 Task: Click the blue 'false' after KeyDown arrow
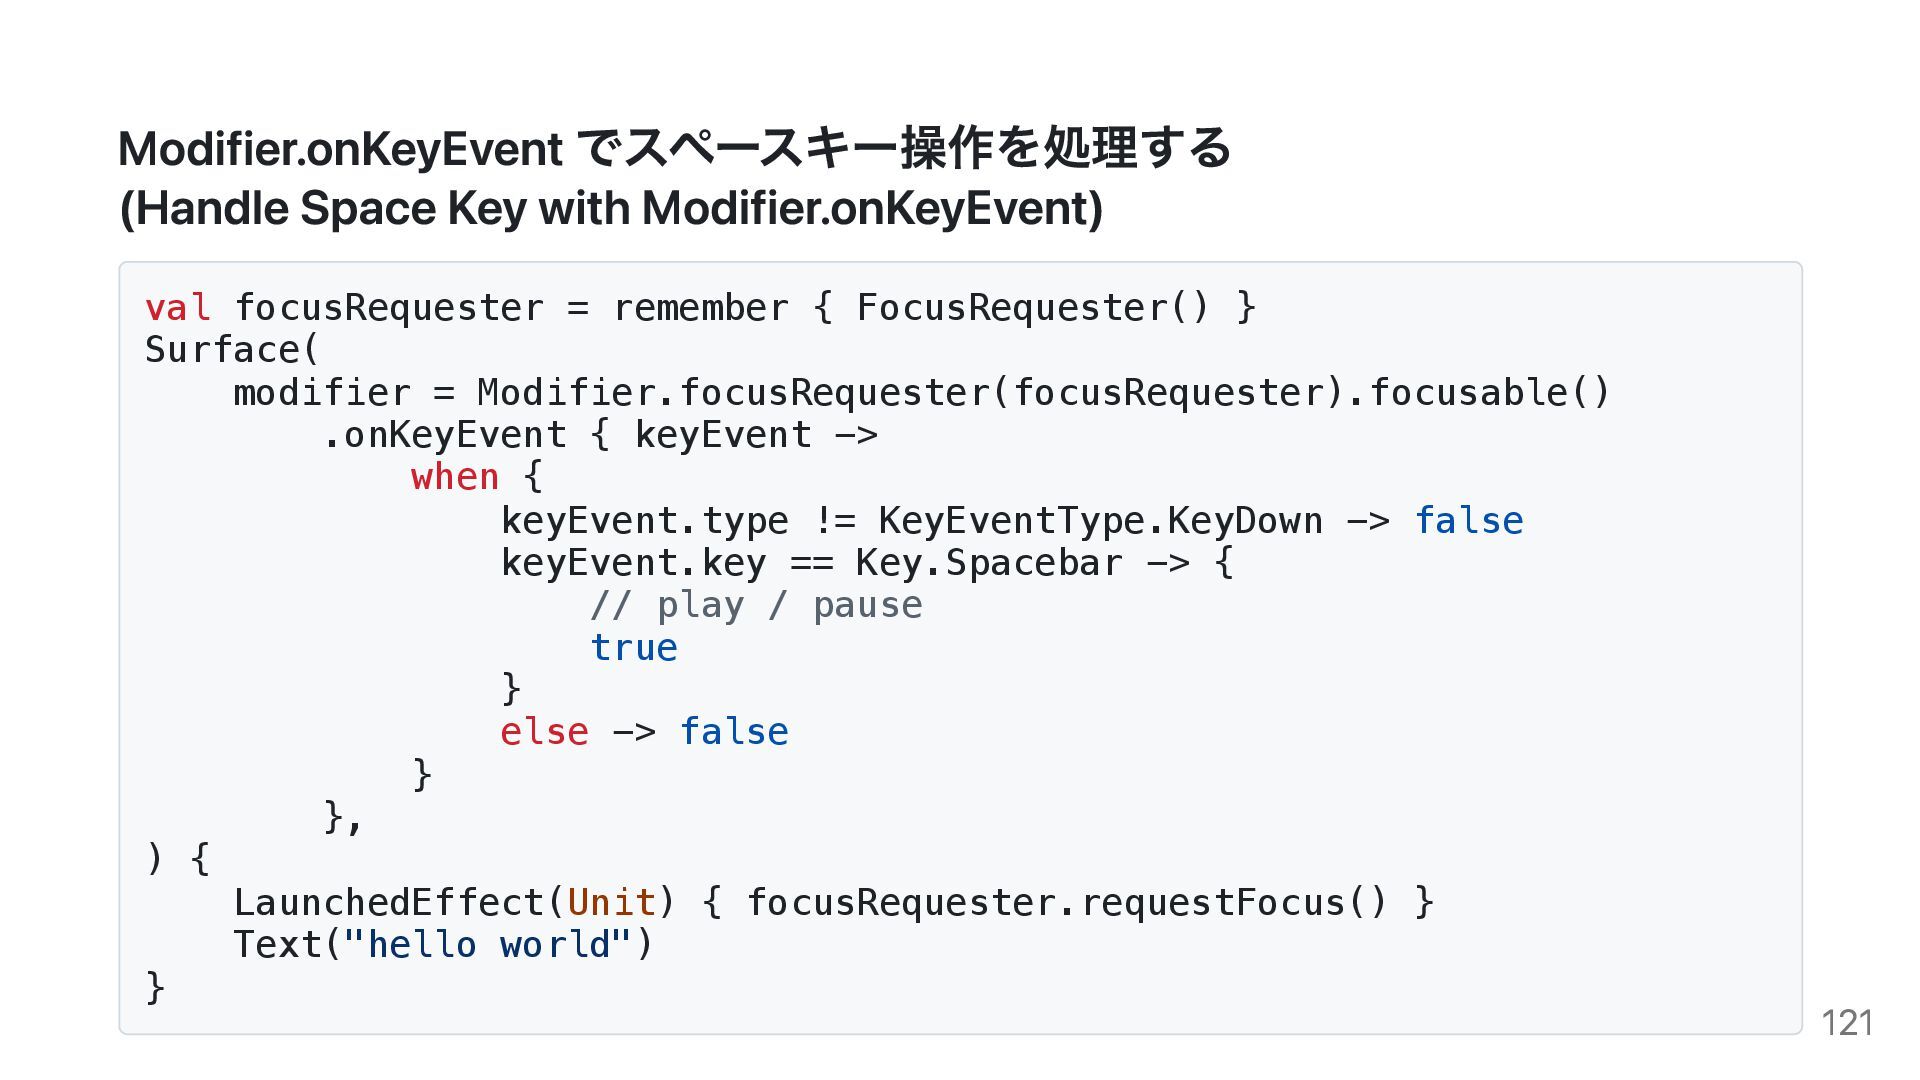click(x=1468, y=520)
